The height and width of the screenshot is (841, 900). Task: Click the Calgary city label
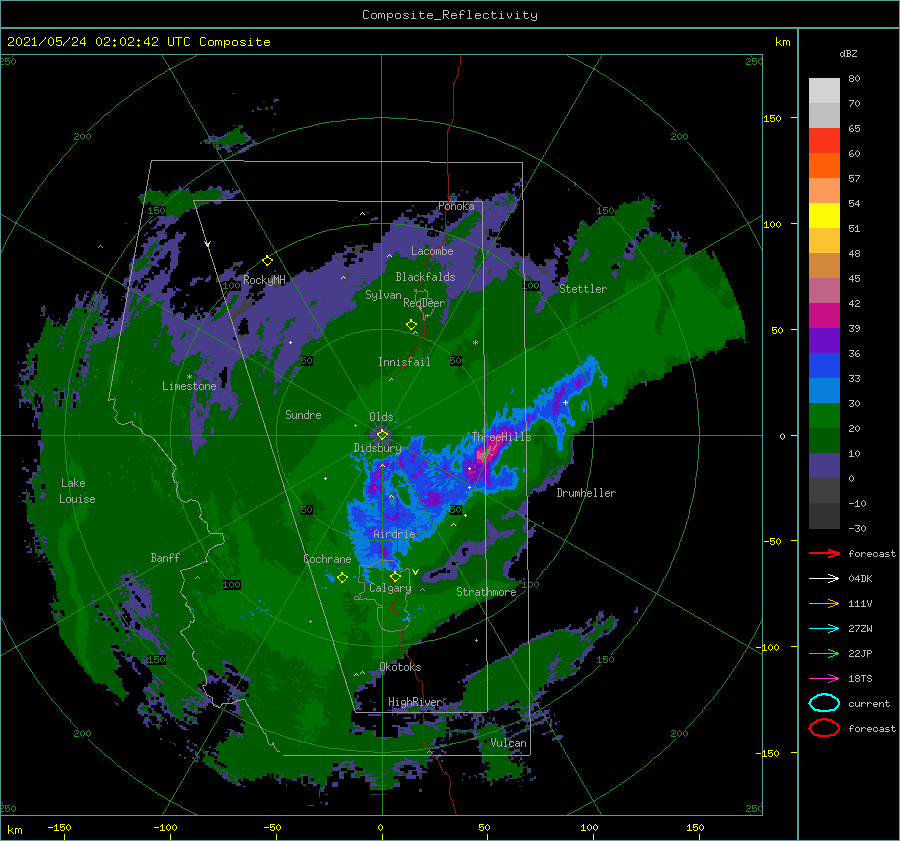390,588
